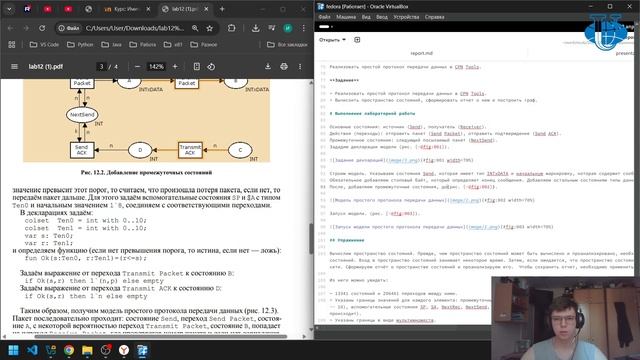Zoom out the PDF with minus button
Image resolution: width=640 pixels, height=360 pixels.
pyautogui.click(x=138, y=67)
